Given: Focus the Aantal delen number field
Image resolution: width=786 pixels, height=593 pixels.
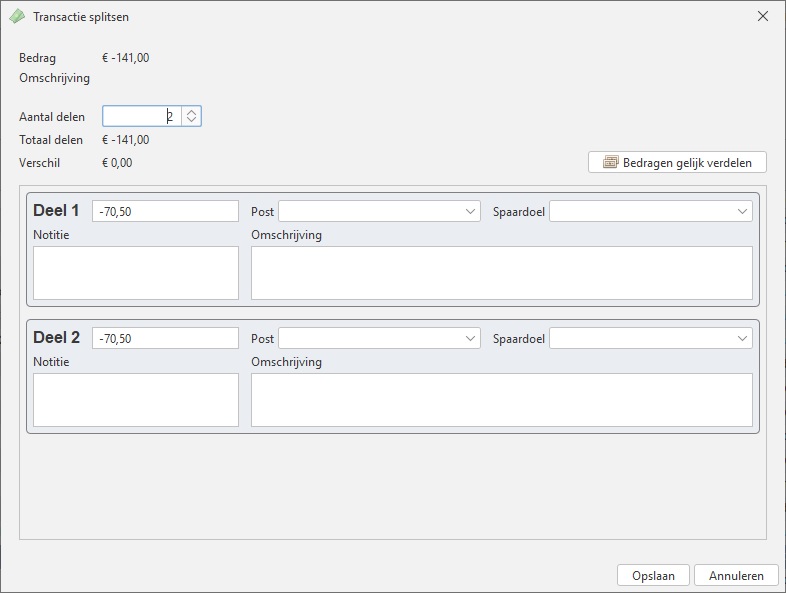Looking at the screenshot, I should point(142,117).
